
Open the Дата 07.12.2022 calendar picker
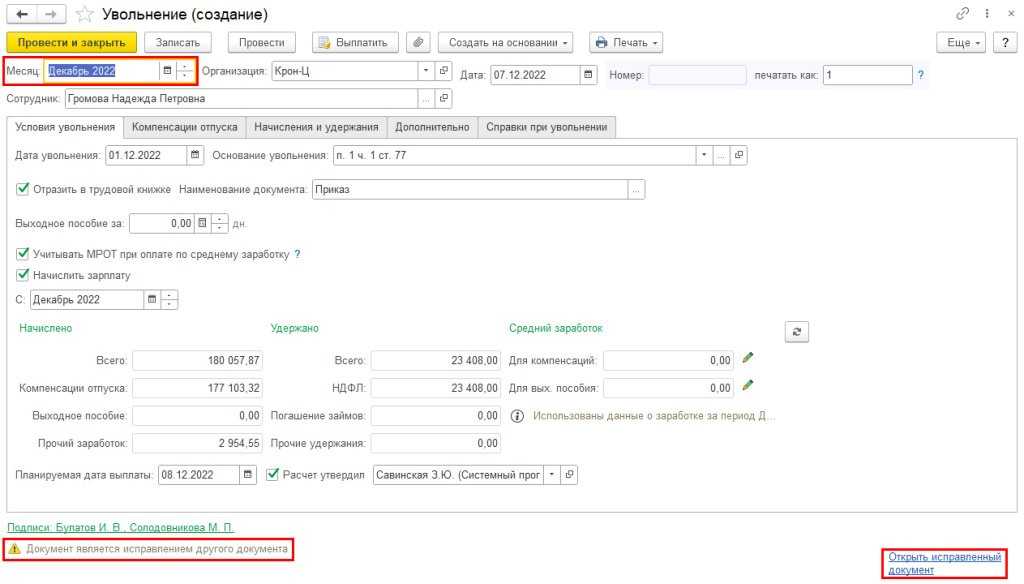[x=588, y=75]
